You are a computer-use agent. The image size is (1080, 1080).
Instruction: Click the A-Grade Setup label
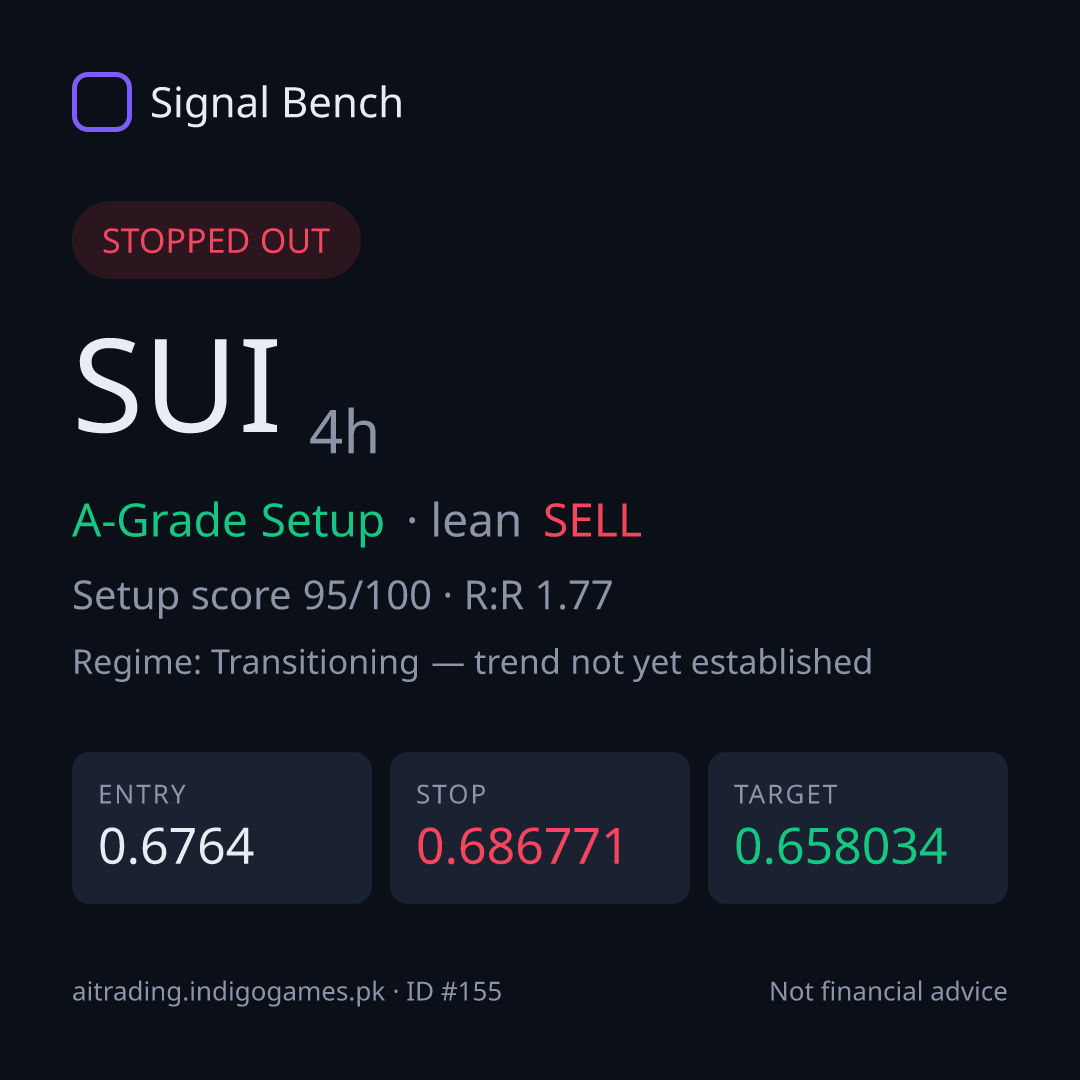pos(228,521)
